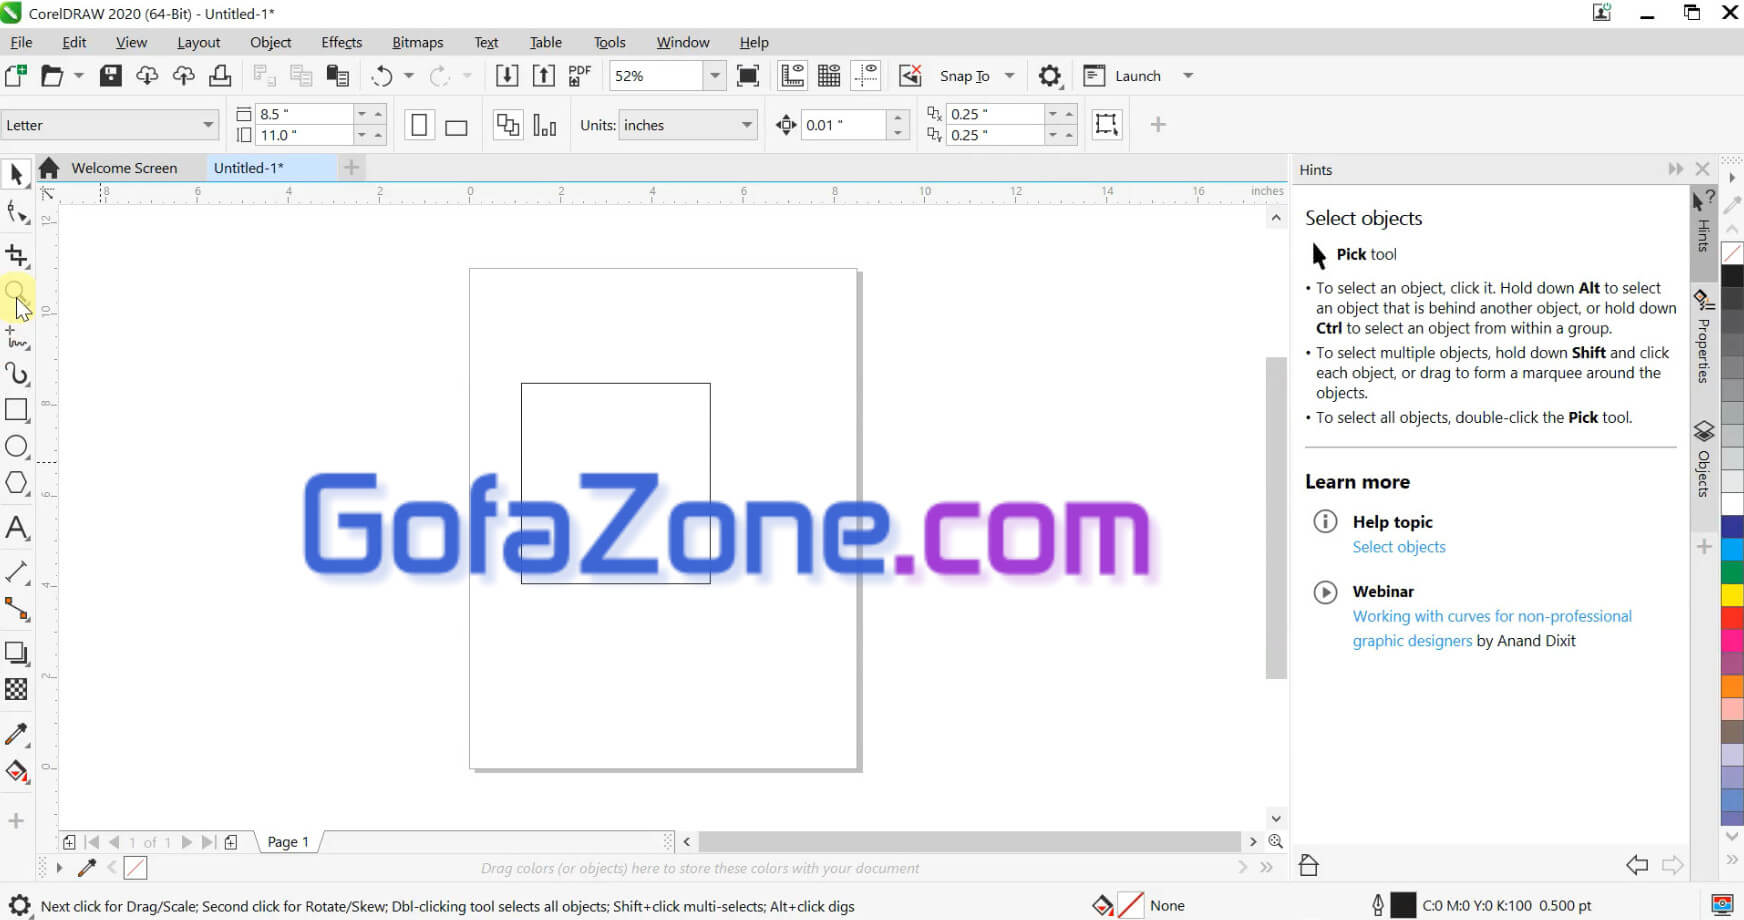
Task: Select the Eyedropper tool in toolbox
Action: click(x=17, y=734)
